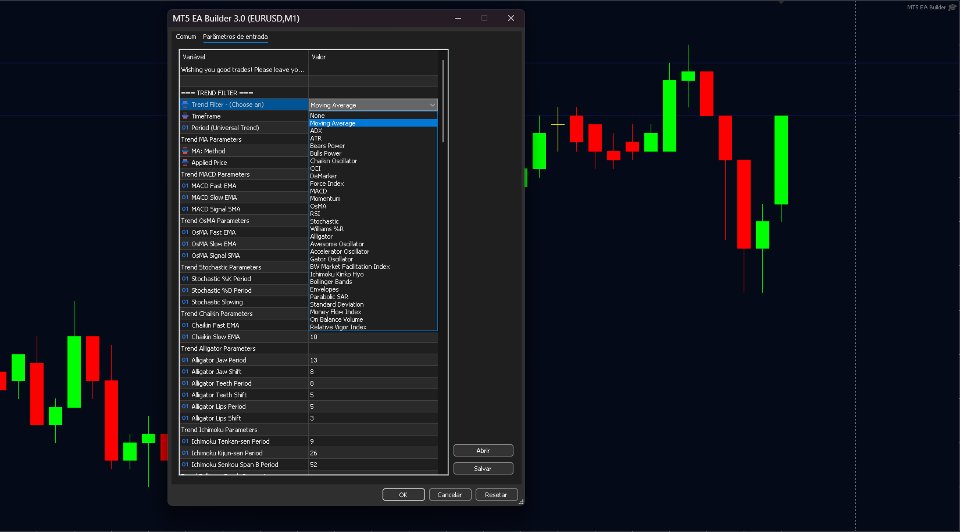Click the 01 icon of Stochastic %K Period
Screen dimensions: 960x532
tap(185, 279)
